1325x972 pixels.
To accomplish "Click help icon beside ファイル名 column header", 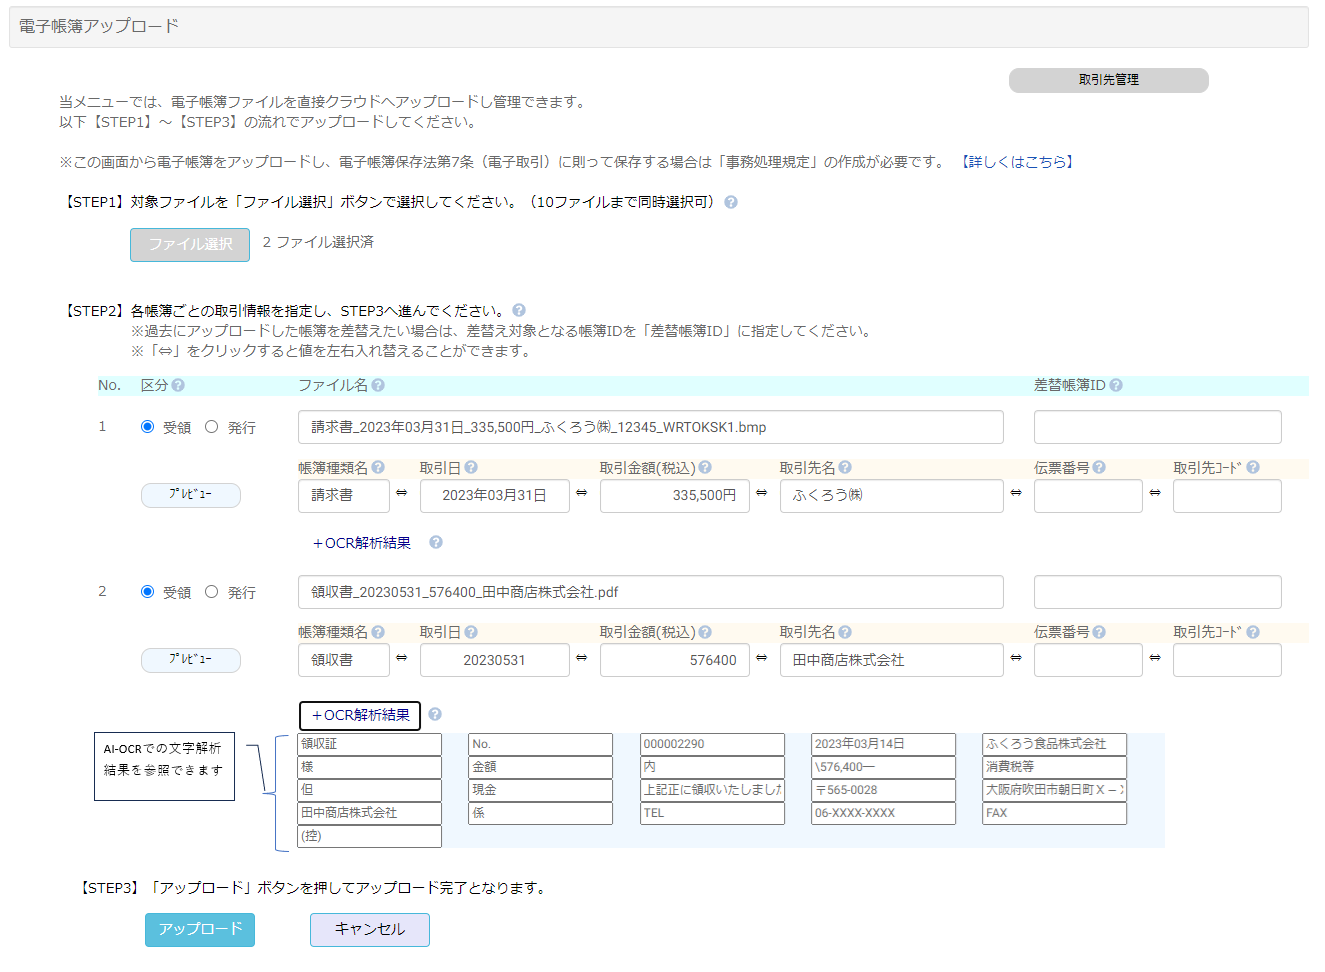I will (x=378, y=385).
